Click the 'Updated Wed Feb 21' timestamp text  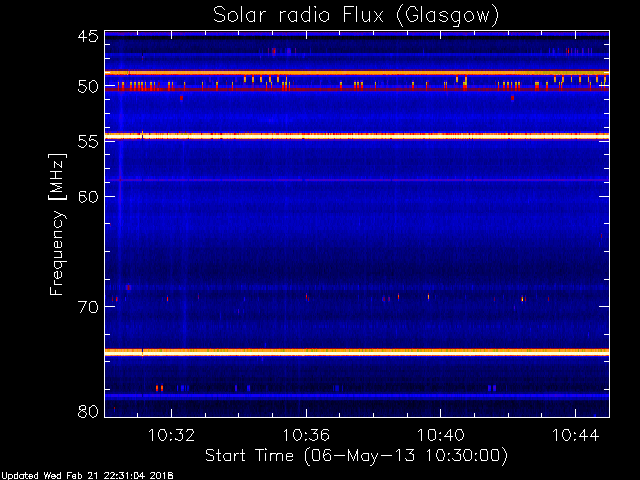[x=87, y=476]
